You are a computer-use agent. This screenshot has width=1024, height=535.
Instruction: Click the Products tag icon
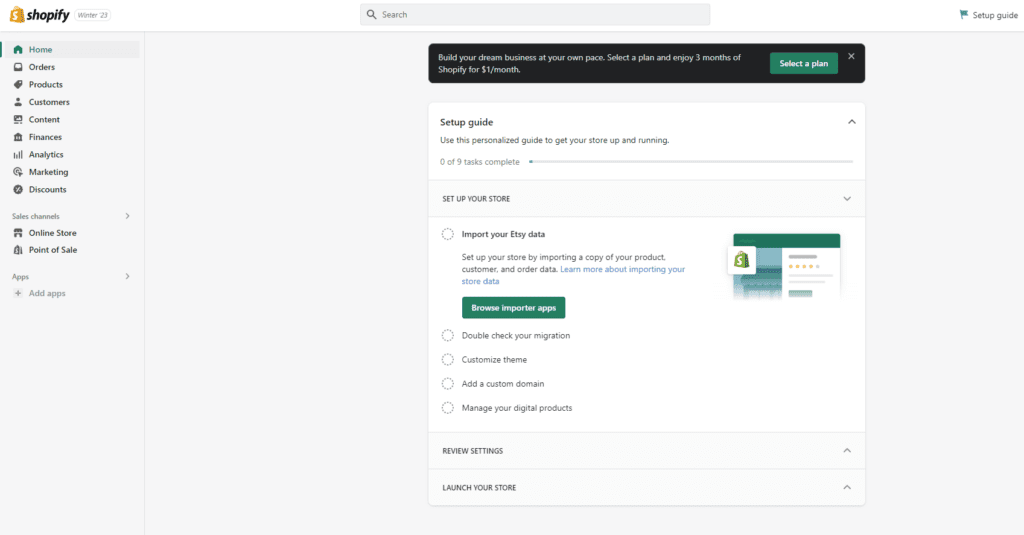18,84
